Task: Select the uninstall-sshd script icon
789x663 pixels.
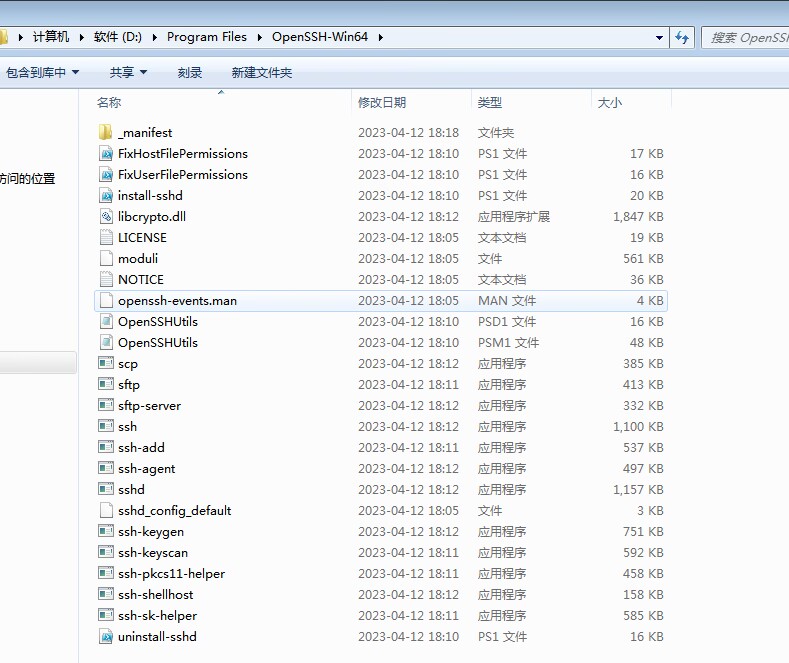Action: [x=106, y=637]
